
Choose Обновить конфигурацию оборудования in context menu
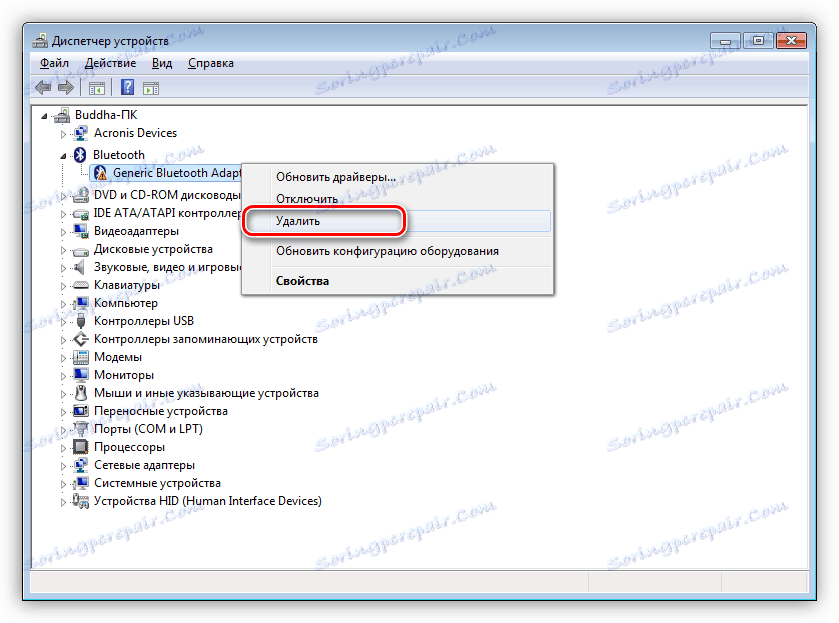pyautogui.click(x=397, y=251)
